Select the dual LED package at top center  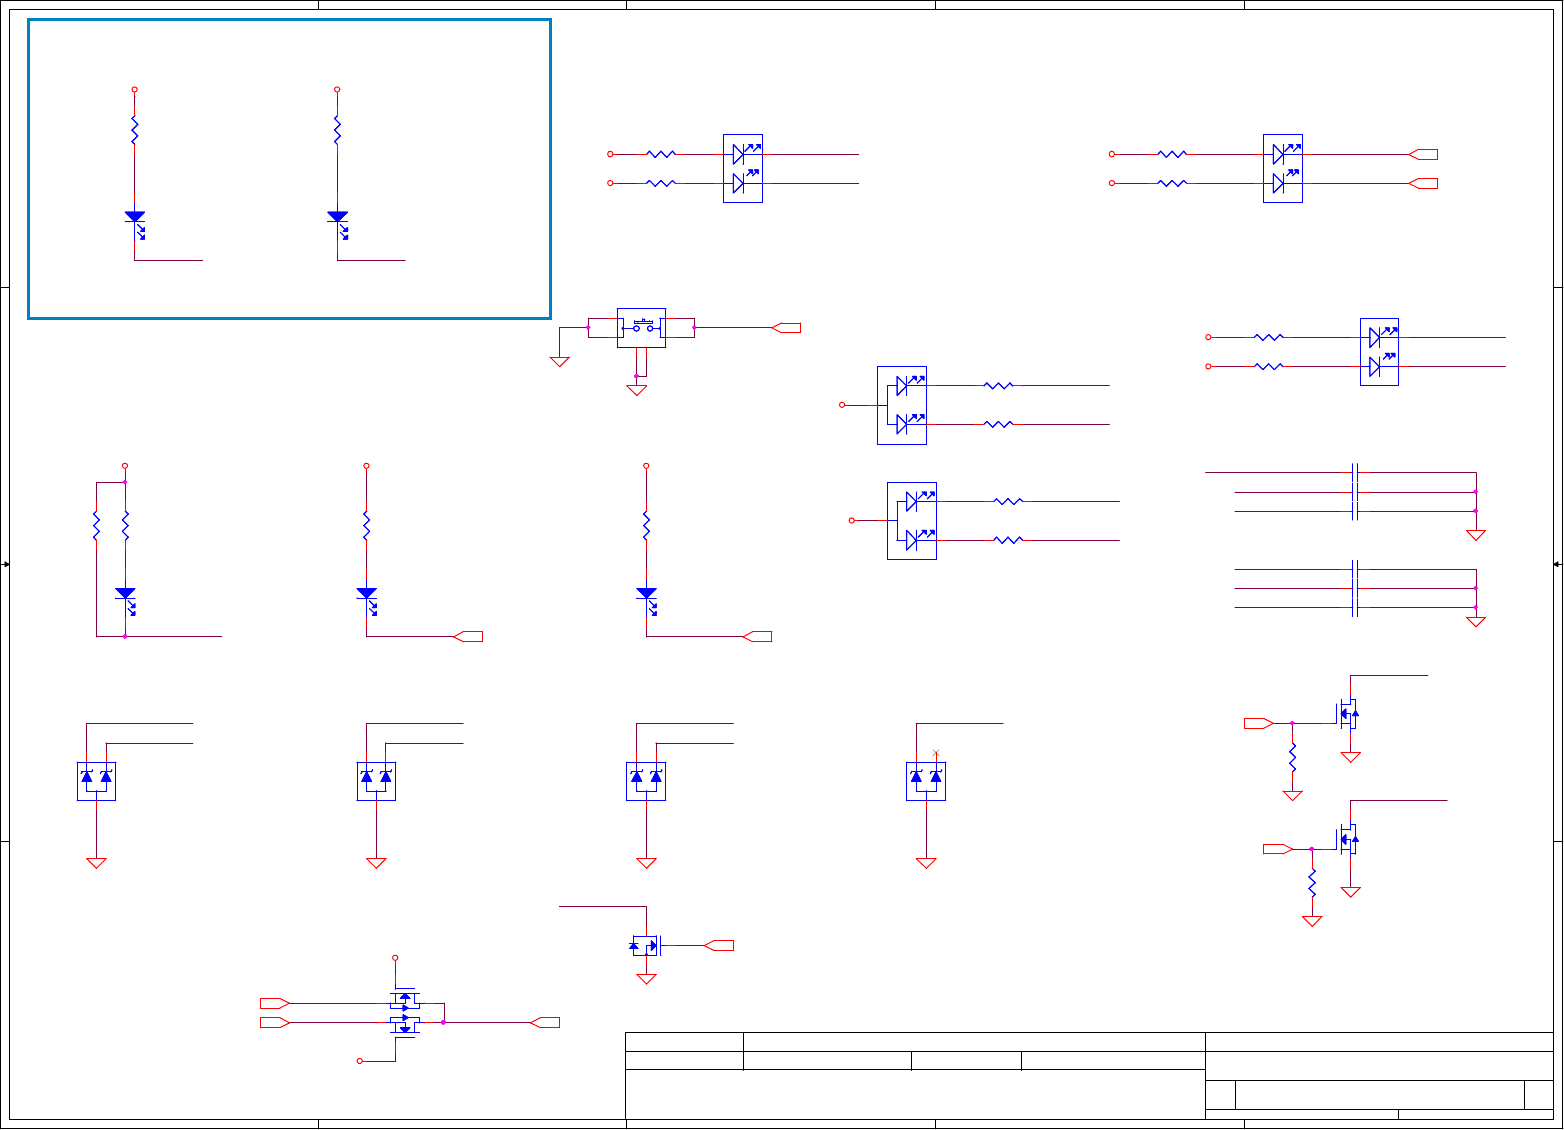tap(743, 168)
